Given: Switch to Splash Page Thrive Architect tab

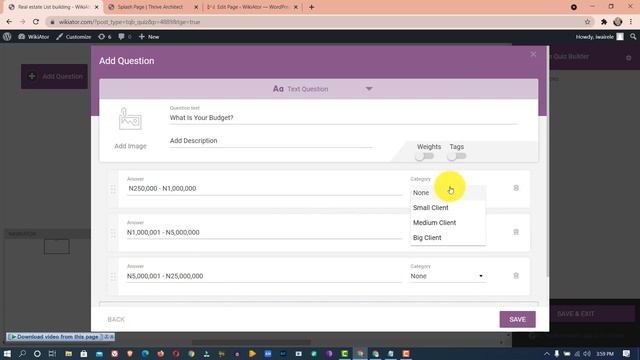Looking at the screenshot, I should point(151,7).
